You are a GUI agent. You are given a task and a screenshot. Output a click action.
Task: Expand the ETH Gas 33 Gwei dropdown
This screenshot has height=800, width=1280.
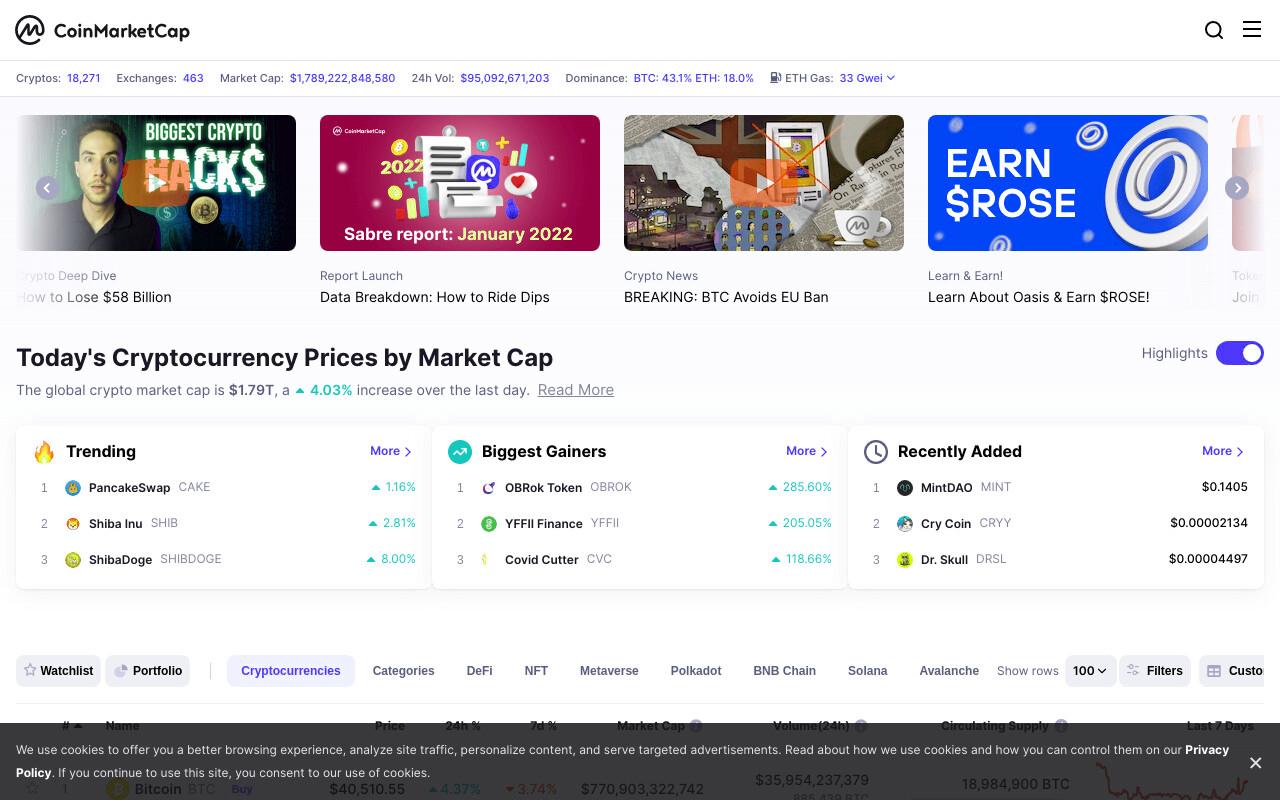pos(867,78)
